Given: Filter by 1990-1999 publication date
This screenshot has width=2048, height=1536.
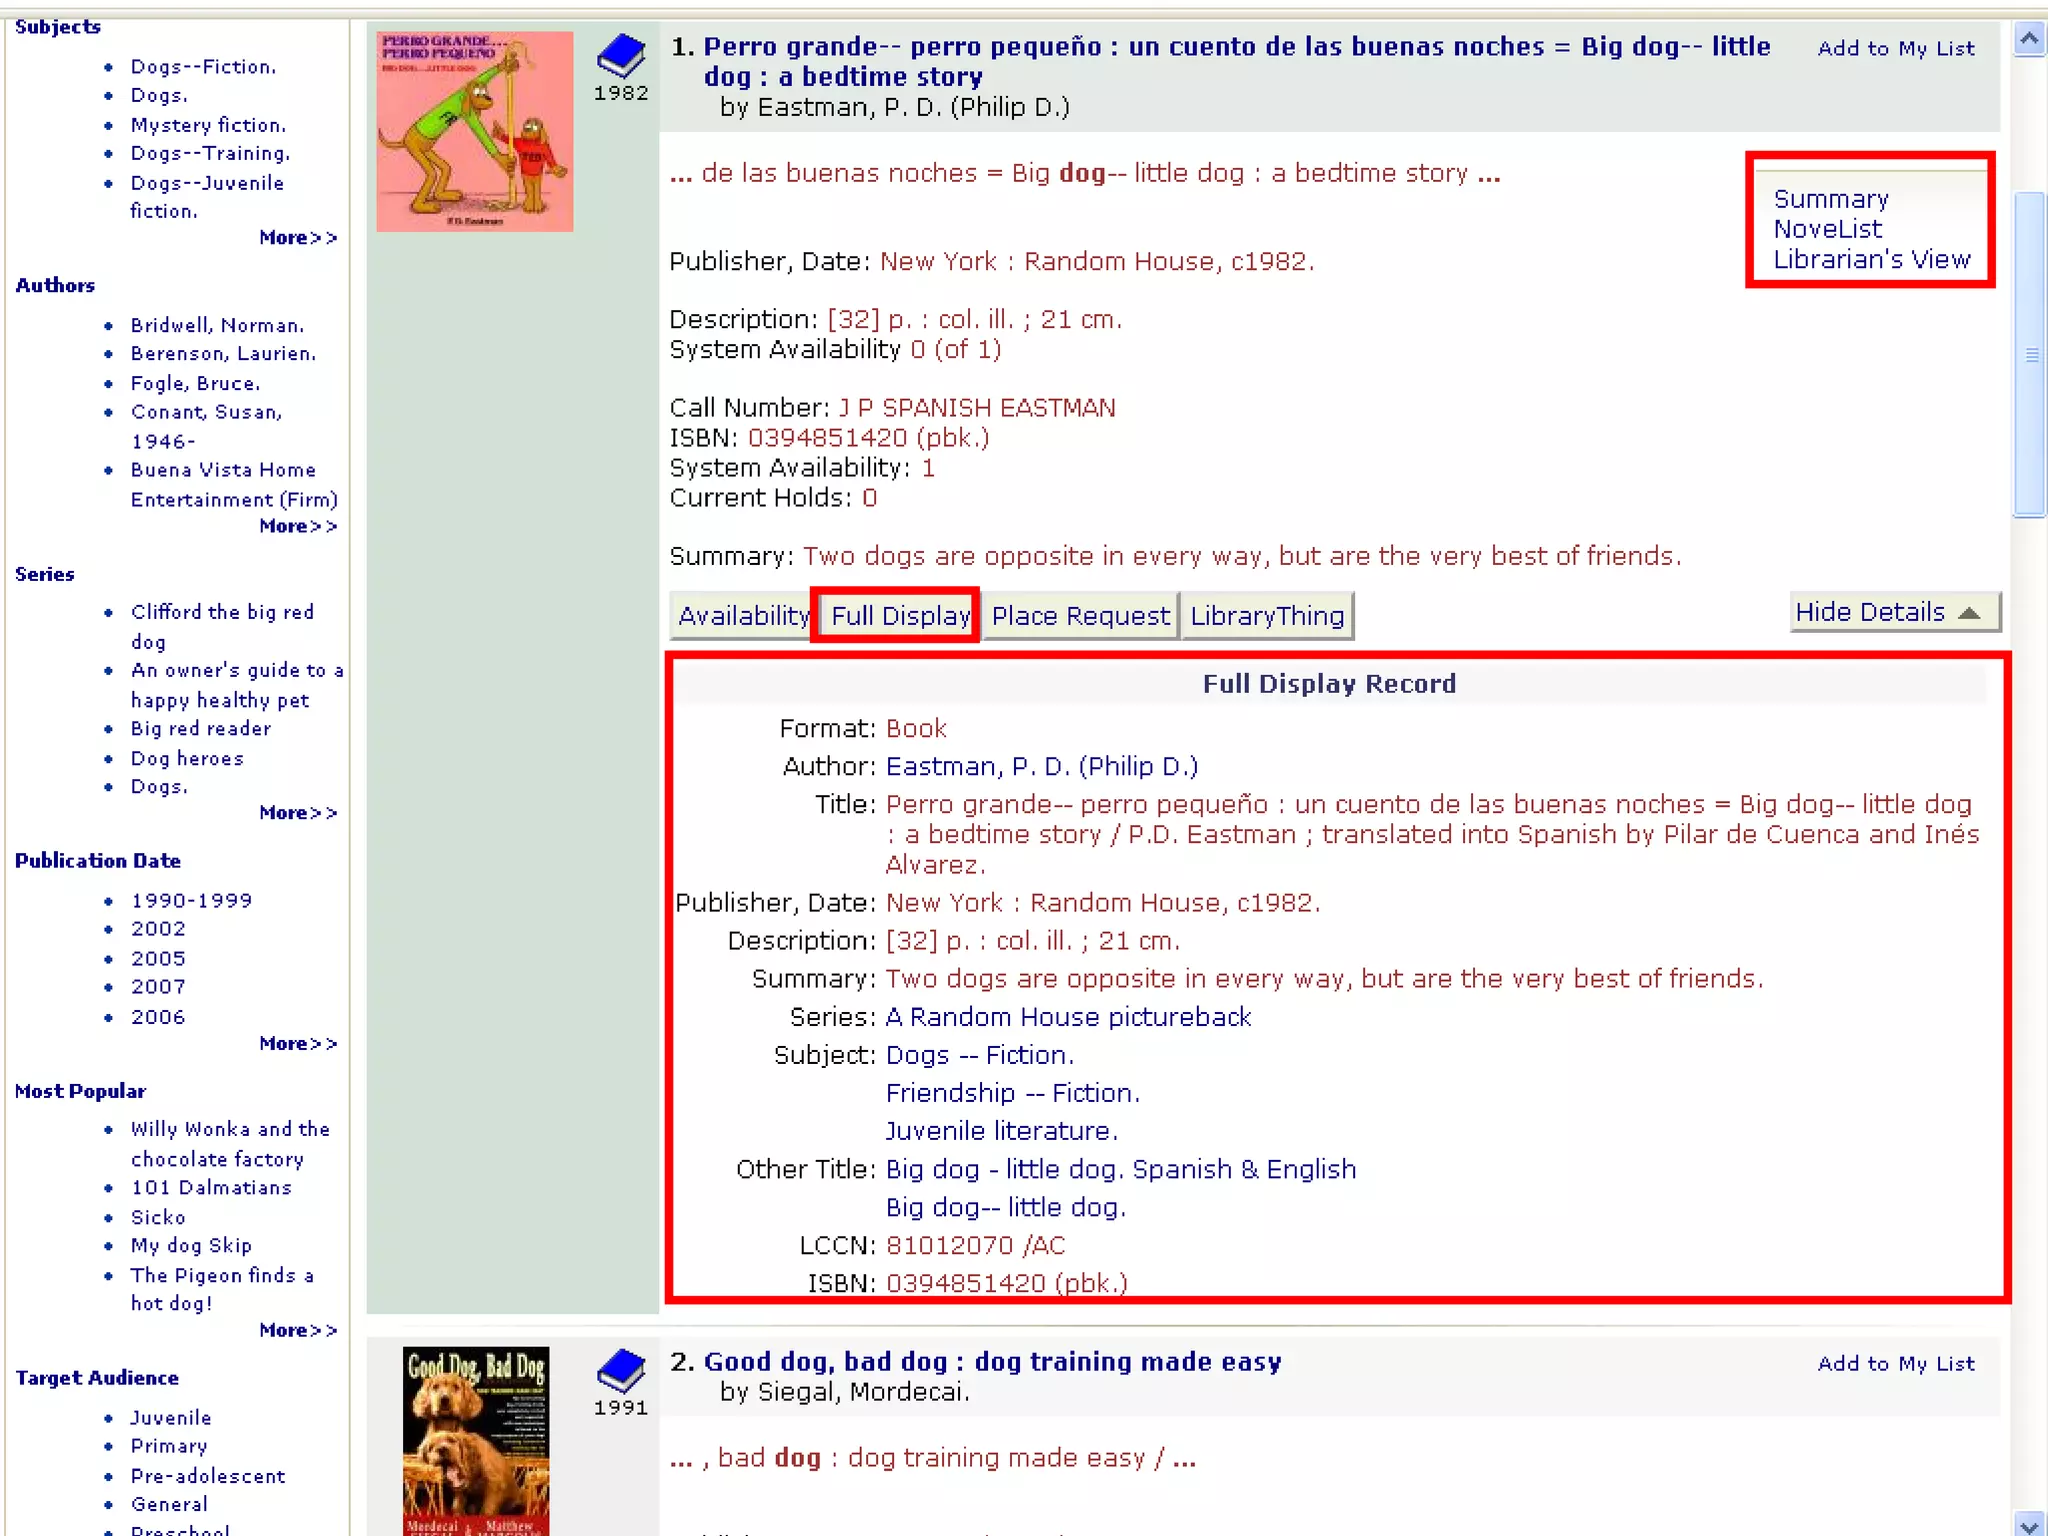Looking at the screenshot, I should 191,900.
